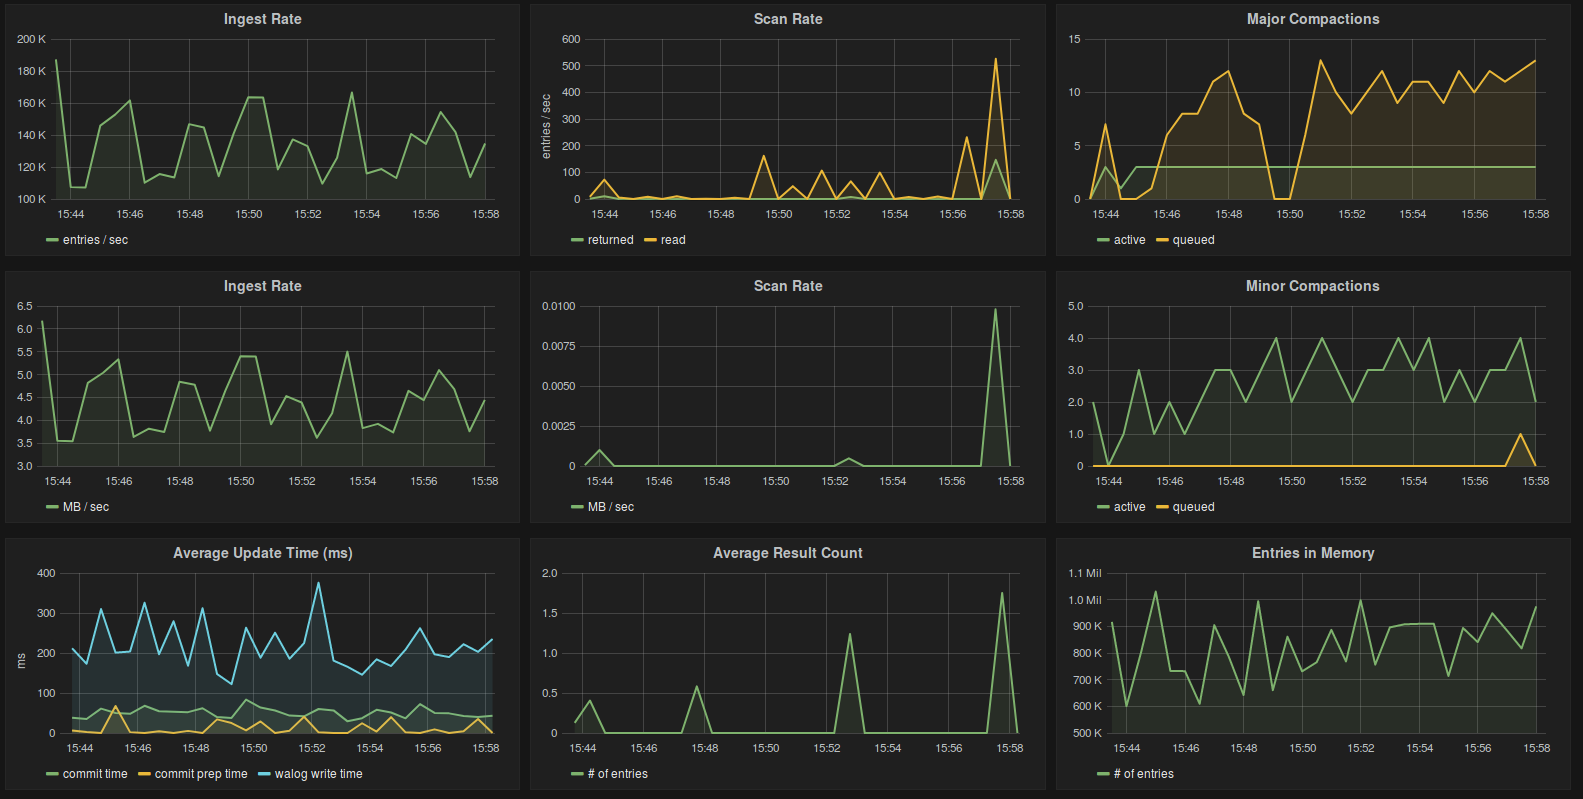Select 'queued' legend entry in Minor Compactions
Image resolution: width=1583 pixels, height=799 pixels.
pos(1193,507)
